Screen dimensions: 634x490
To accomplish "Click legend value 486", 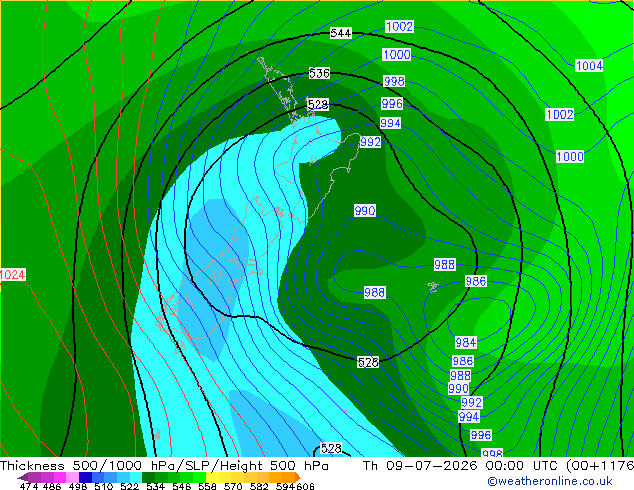I will [52, 486].
